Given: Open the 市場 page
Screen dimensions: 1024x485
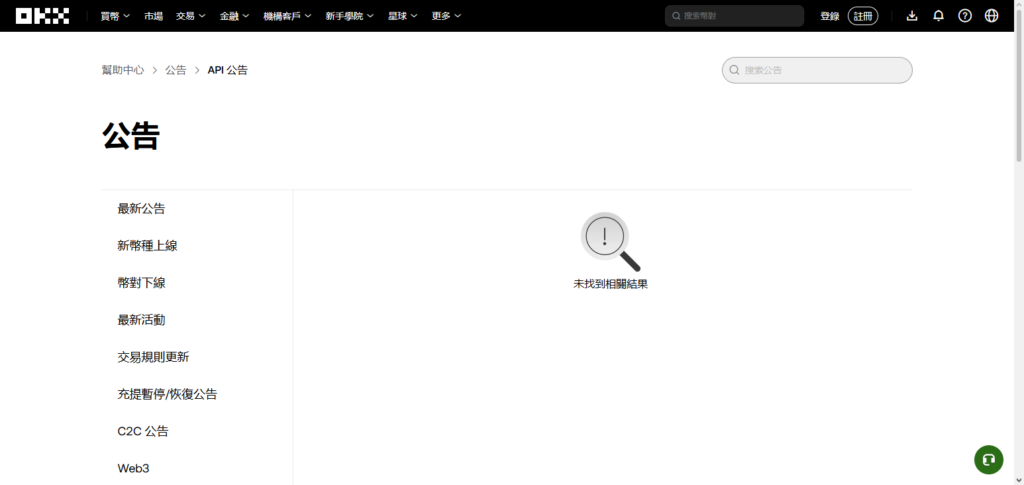Looking at the screenshot, I should [x=153, y=16].
